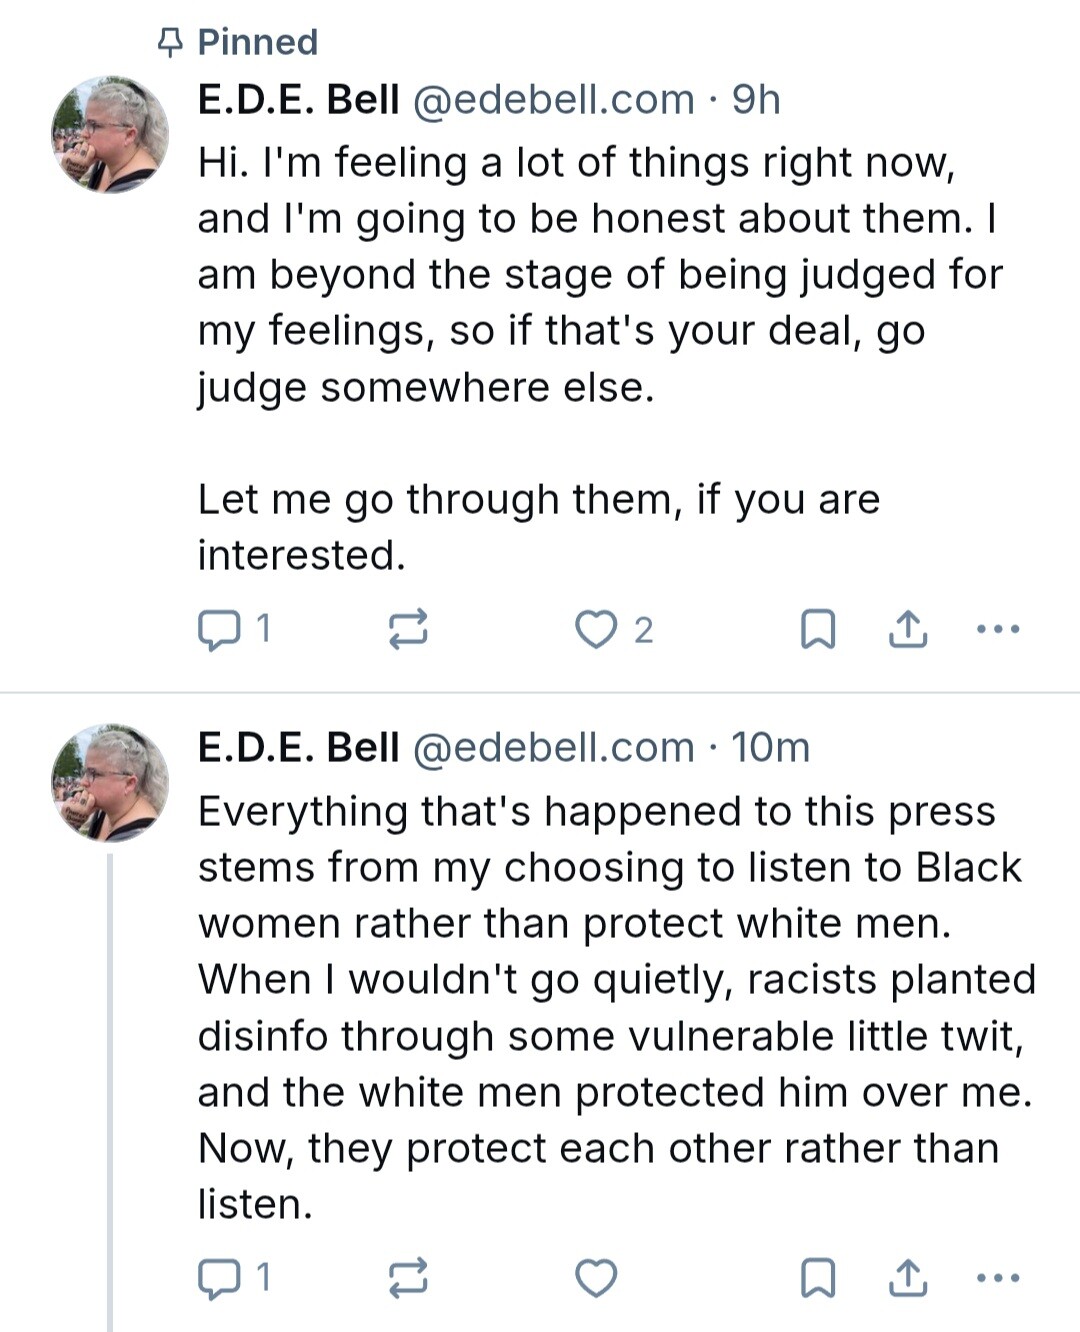Repost the pinned 9h post
Screen dimensions: 1080x1332
408,630
